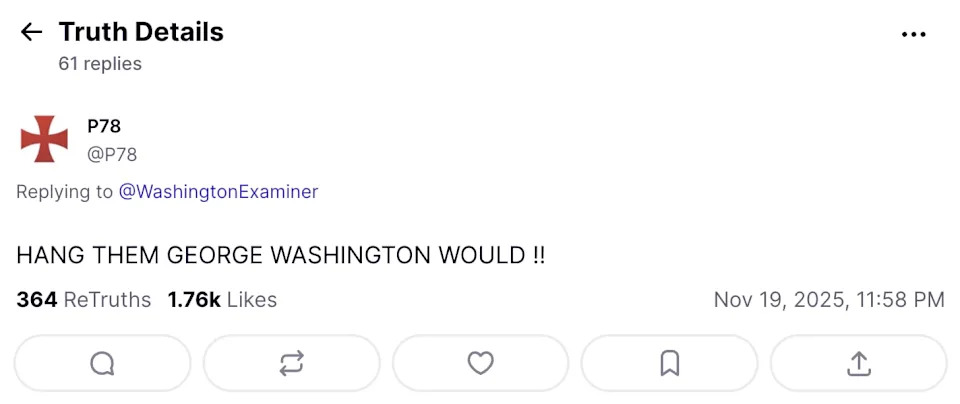
Task: Open the three-dot more options menu
Action: [x=914, y=34]
